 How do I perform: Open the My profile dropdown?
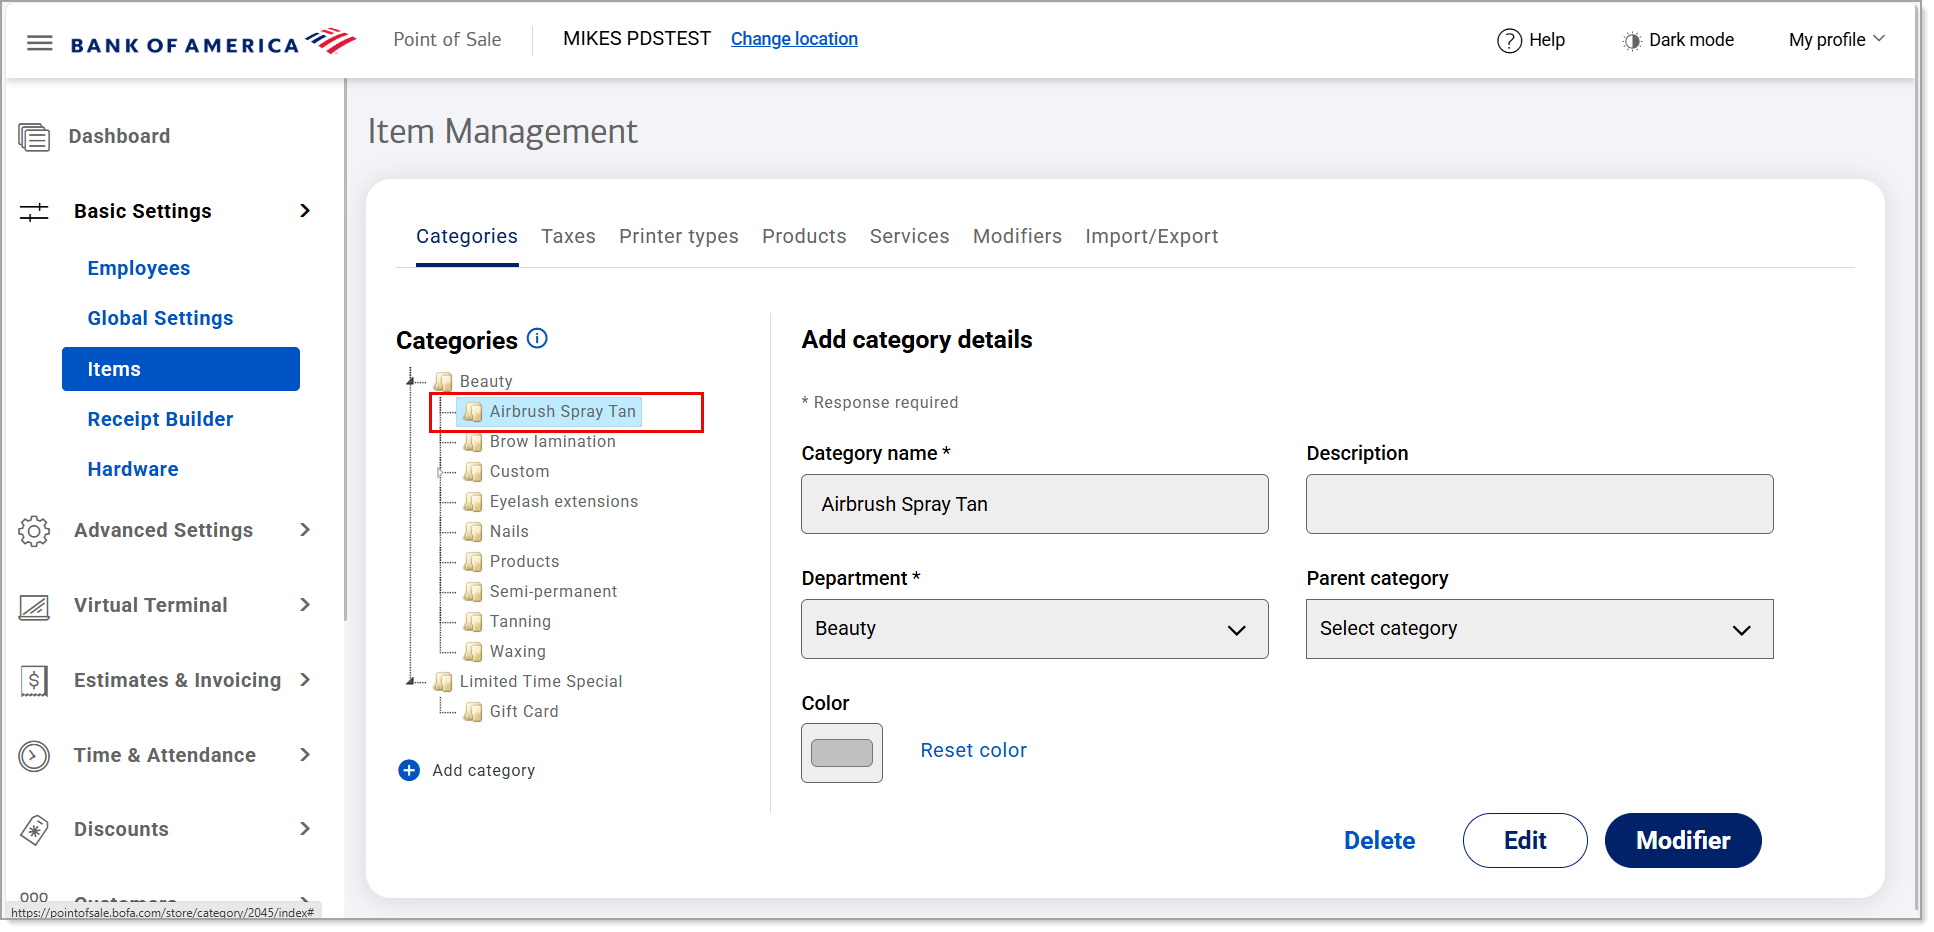tap(1836, 40)
